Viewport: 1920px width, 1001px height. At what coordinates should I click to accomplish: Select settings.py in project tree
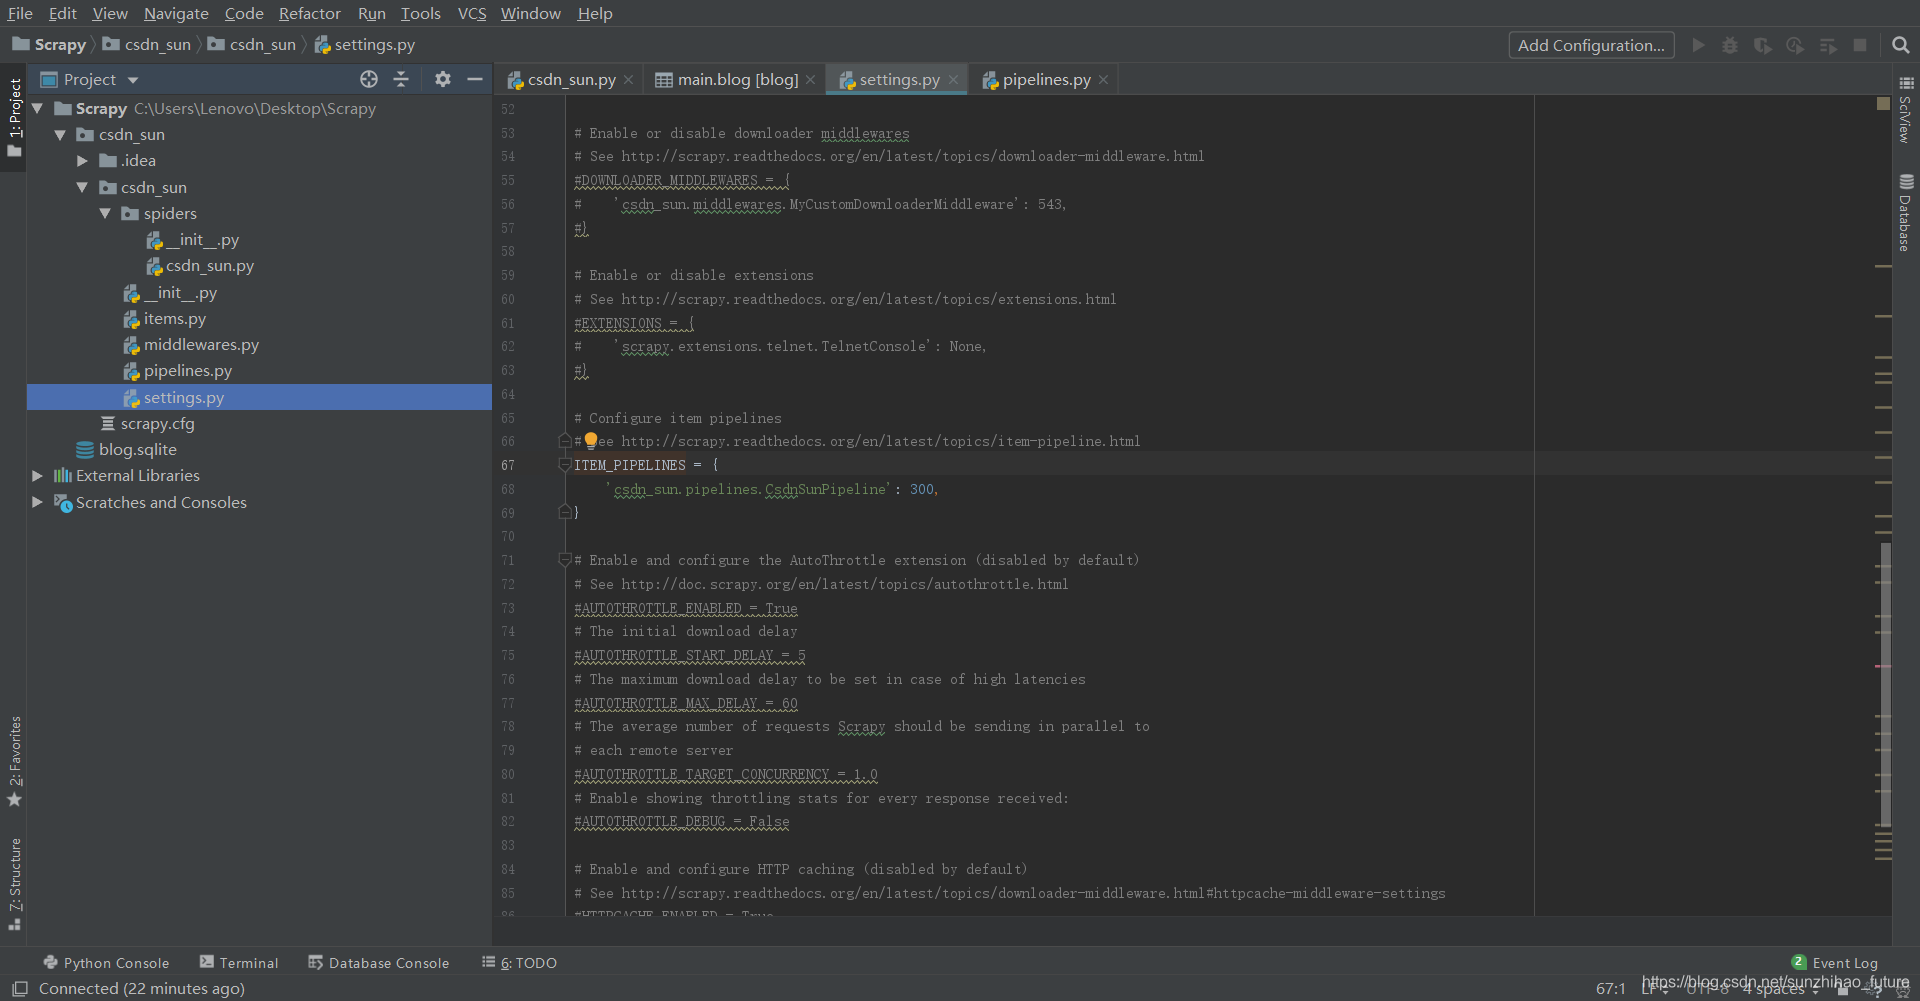pos(184,397)
